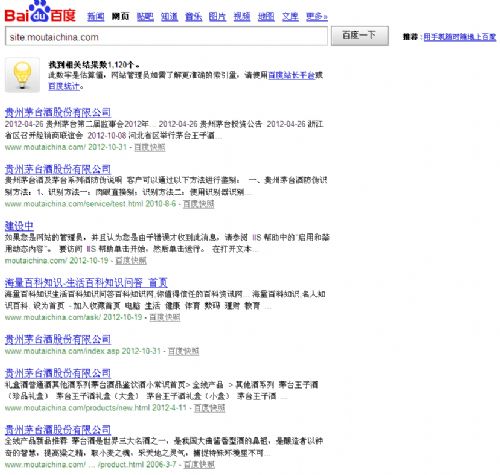View 百度快照 for index.asp result
This screenshot has height=475, width=500.
pyautogui.click(x=183, y=351)
